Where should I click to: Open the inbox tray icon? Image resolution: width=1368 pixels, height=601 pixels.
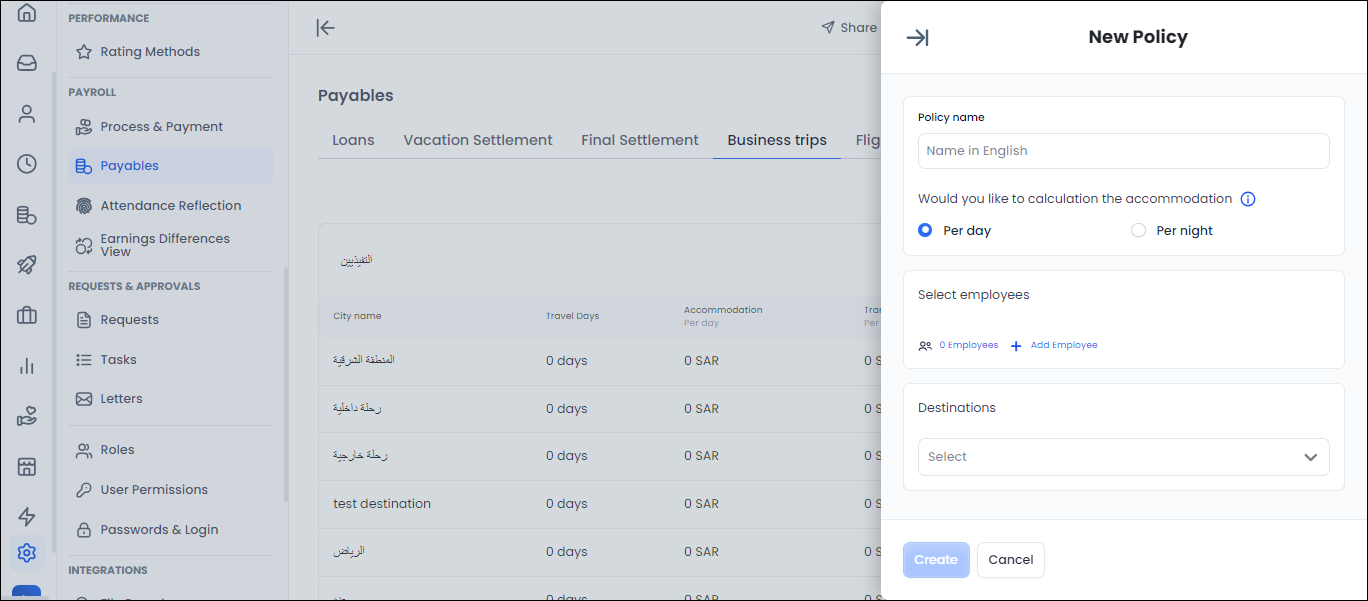[27, 63]
